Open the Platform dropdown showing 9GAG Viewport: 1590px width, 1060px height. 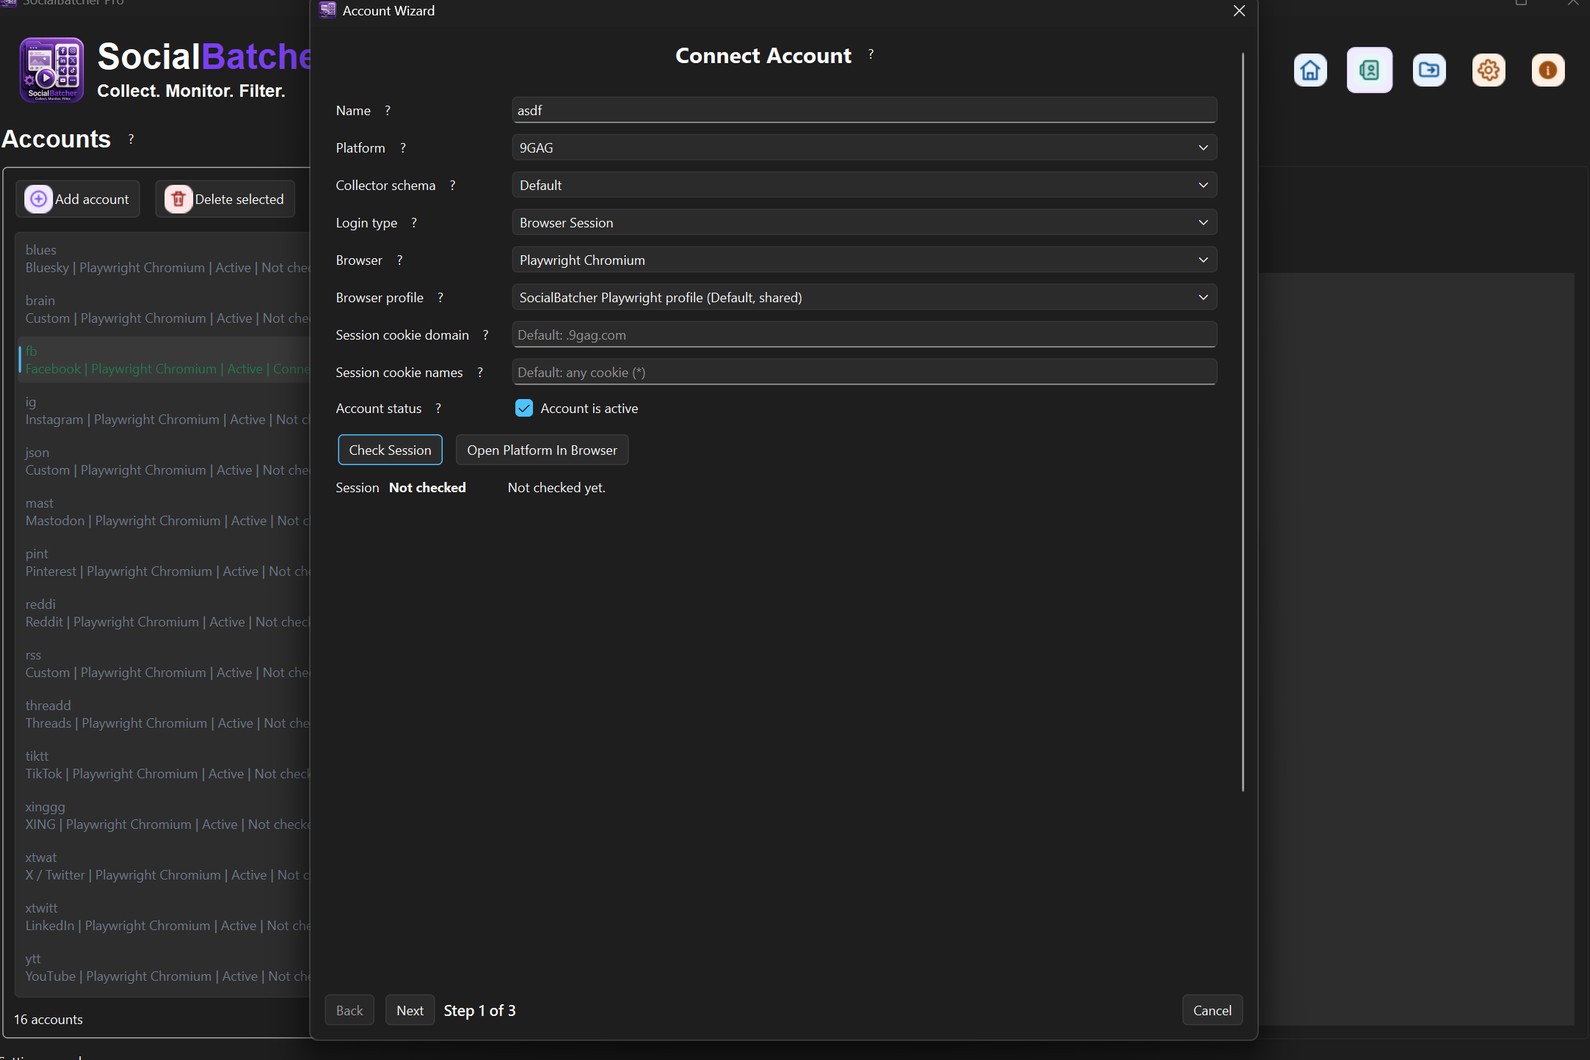pyautogui.click(x=864, y=148)
